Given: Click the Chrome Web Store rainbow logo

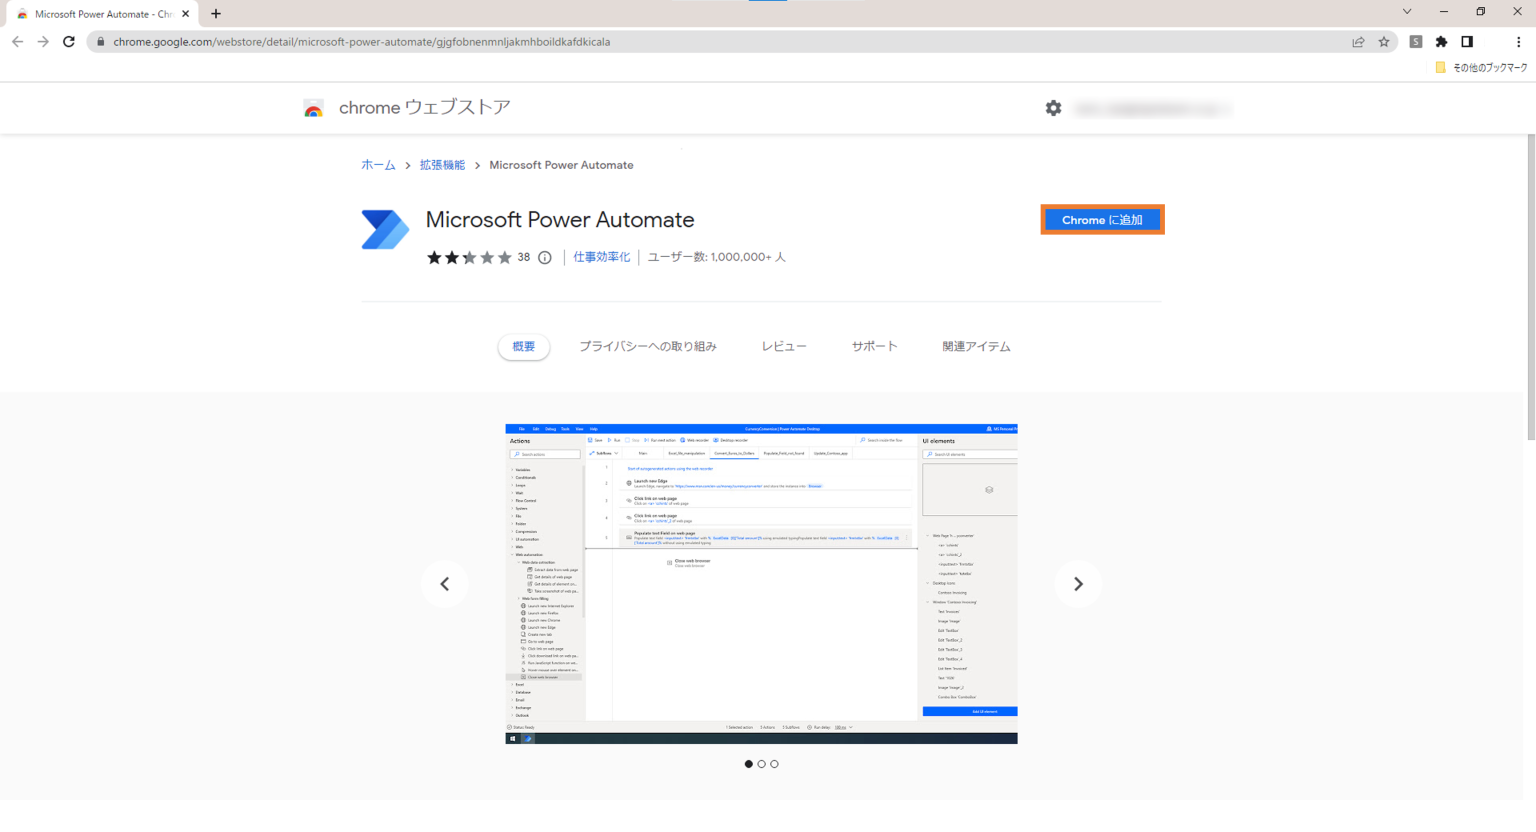Looking at the screenshot, I should coord(313,108).
